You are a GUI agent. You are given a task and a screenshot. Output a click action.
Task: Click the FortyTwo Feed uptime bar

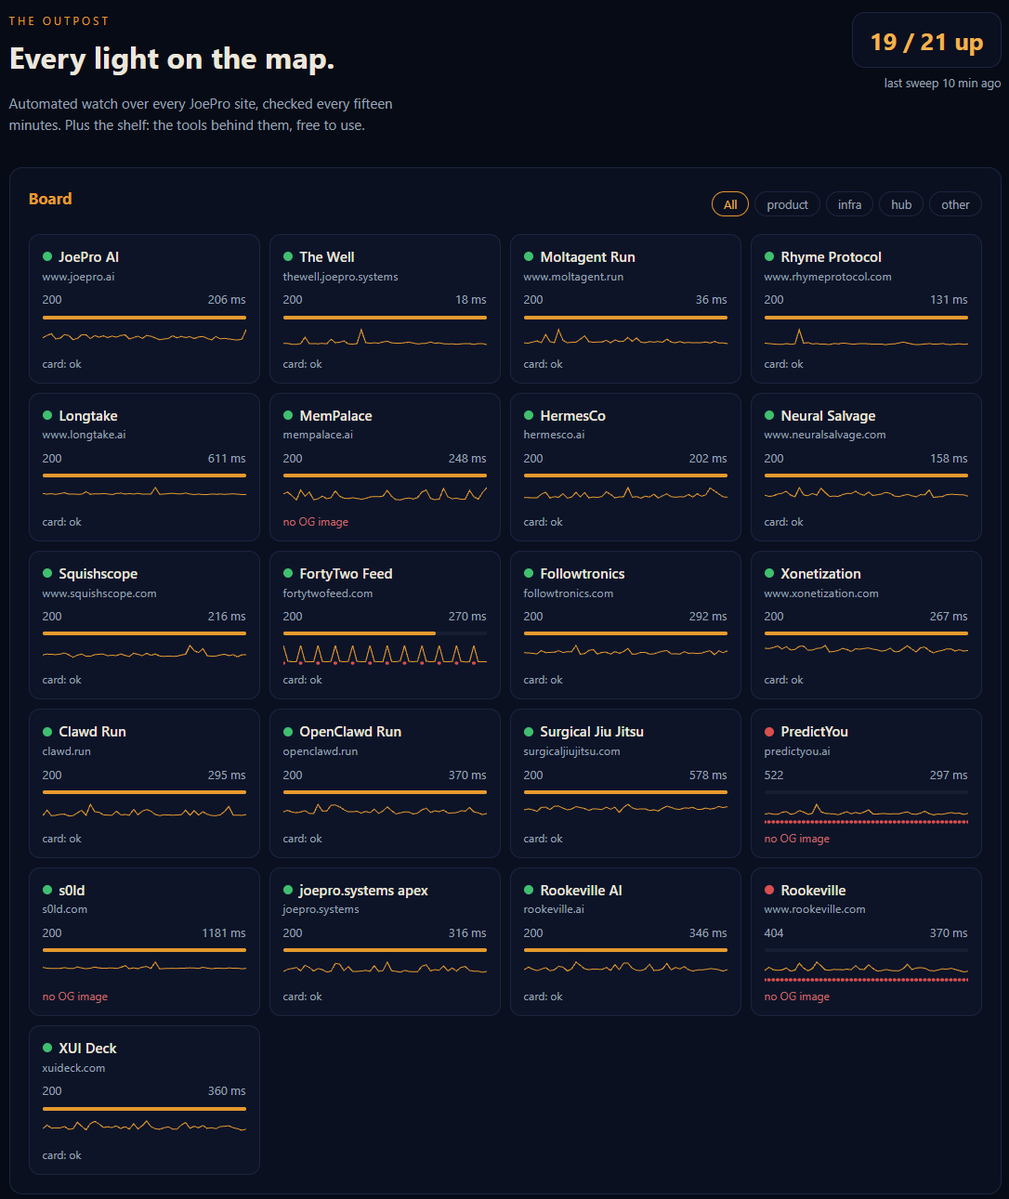tap(384, 633)
